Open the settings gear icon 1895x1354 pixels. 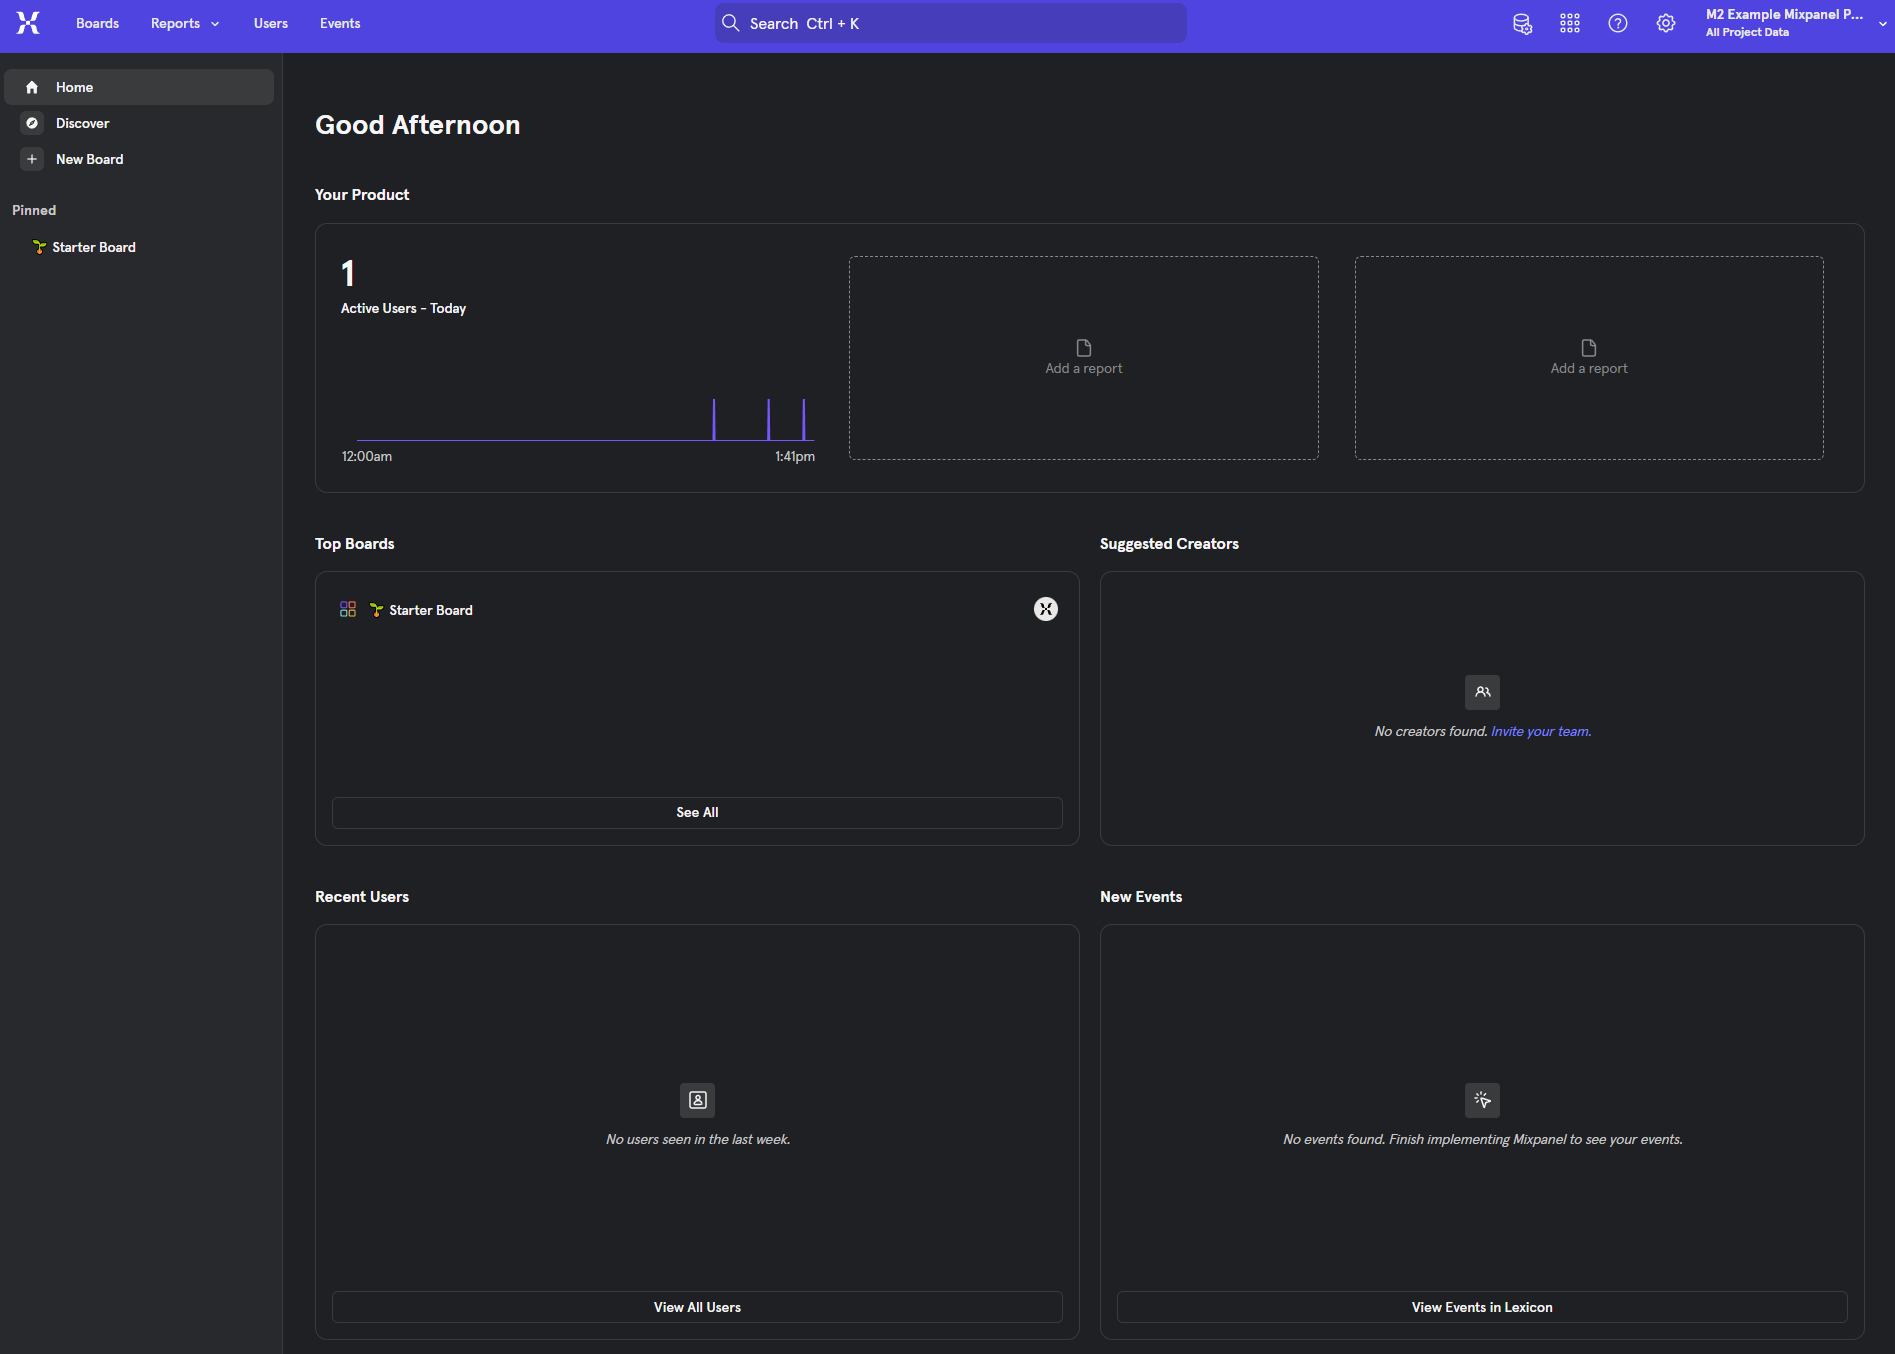point(1666,24)
